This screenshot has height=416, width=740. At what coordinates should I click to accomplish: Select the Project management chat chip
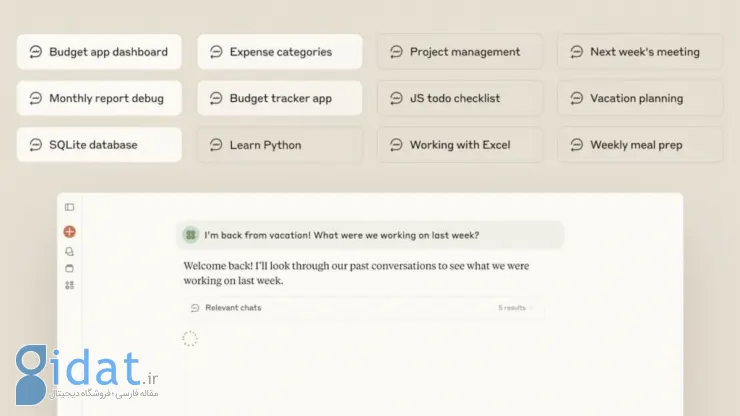tap(460, 52)
